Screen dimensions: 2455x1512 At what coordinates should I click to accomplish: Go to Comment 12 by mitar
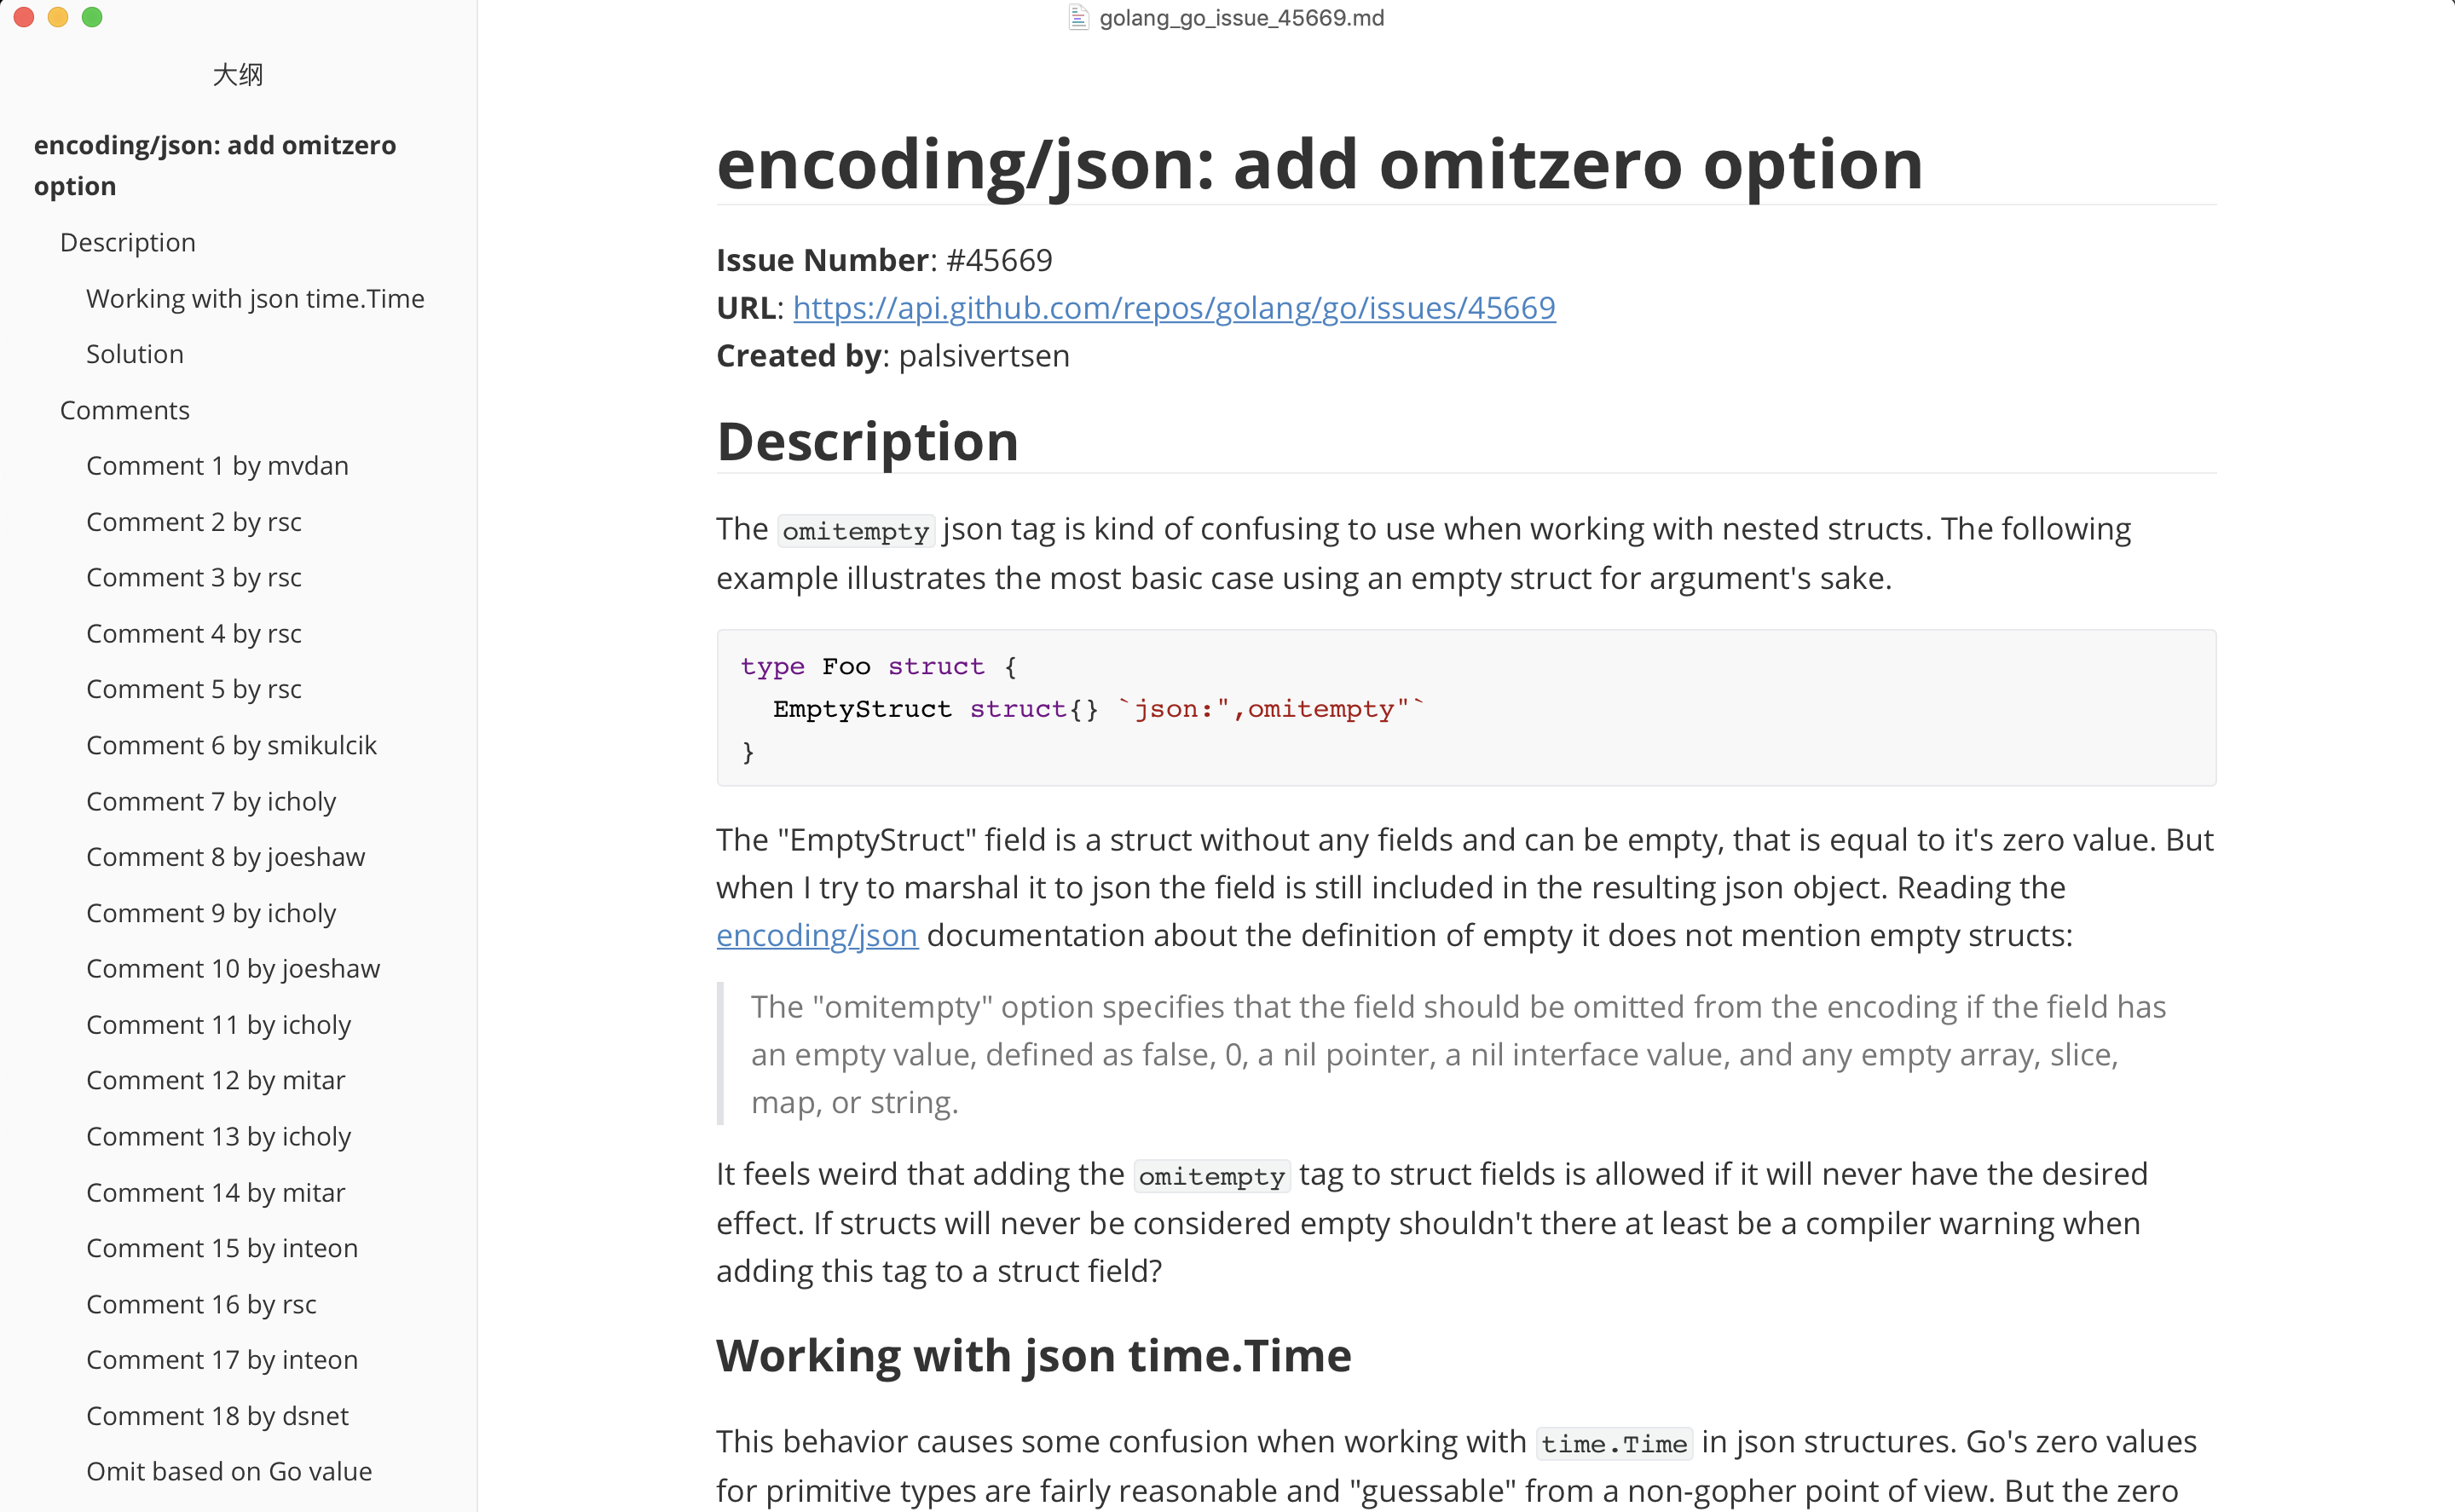216,1080
